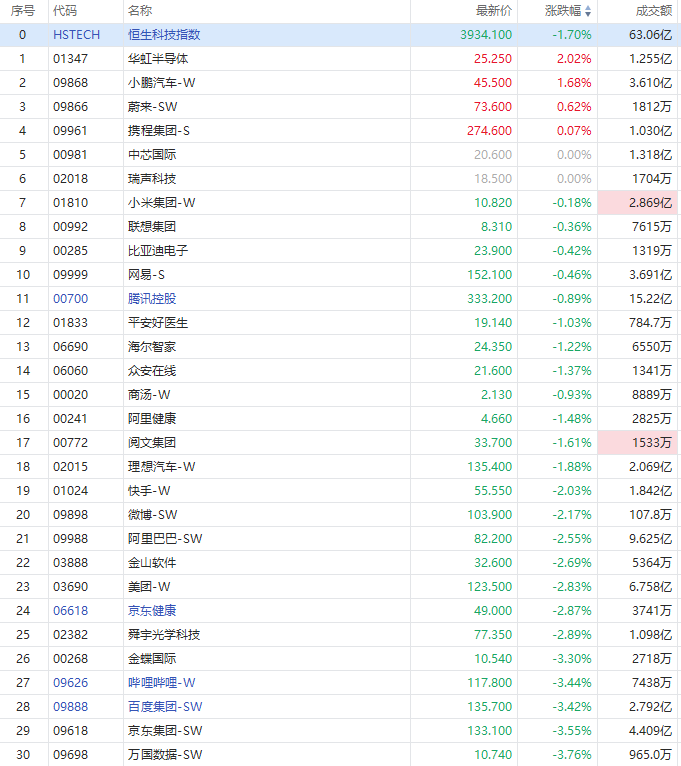Select the 美团-W stock name
This screenshot has width=681, height=766.
(x=149, y=586)
